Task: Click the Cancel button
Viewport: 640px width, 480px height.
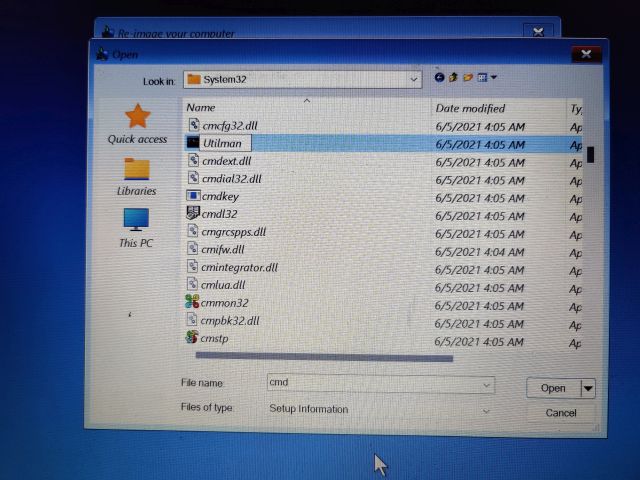Action: point(561,413)
